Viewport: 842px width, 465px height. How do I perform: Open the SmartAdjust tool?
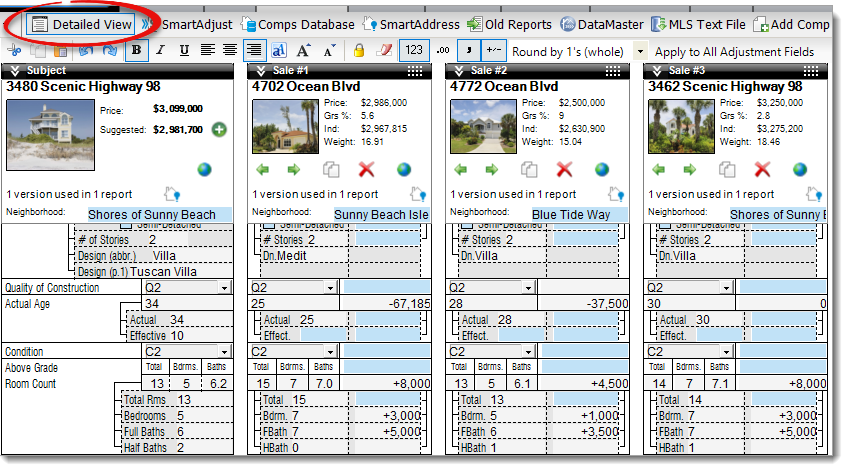click(x=196, y=24)
